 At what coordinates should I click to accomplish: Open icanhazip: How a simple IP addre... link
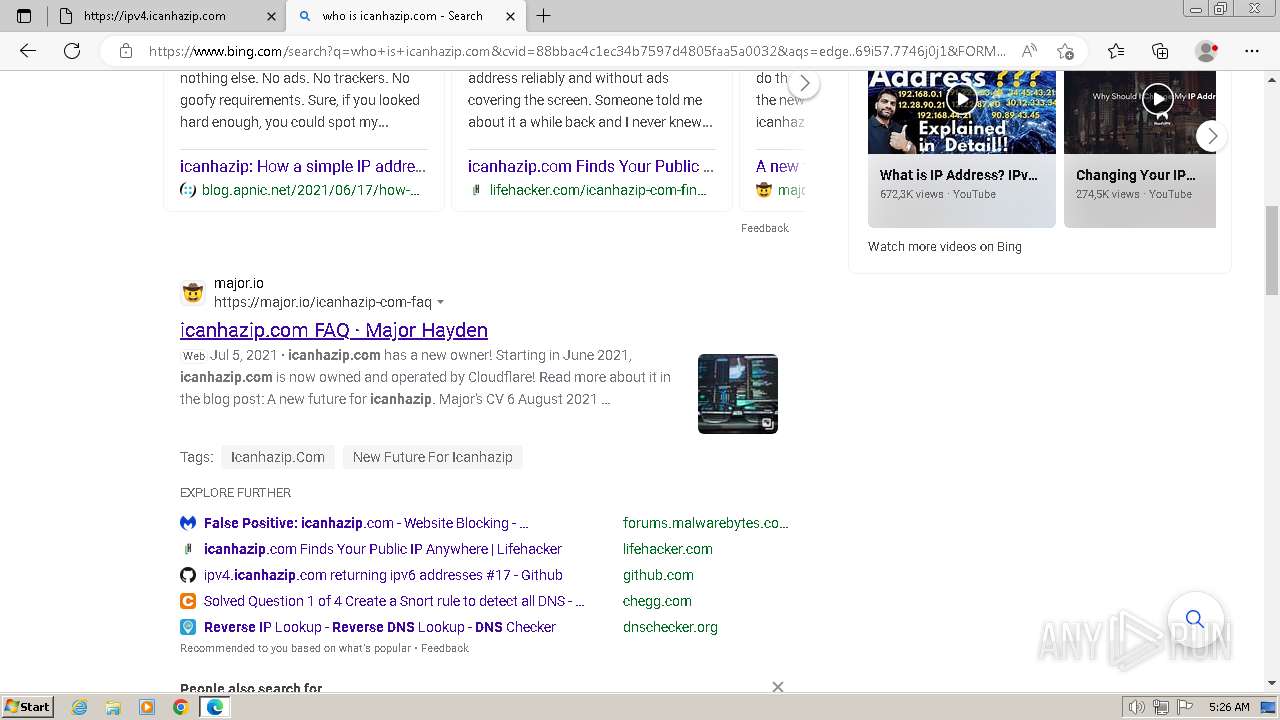pyautogui.click(x=303, y=166)
